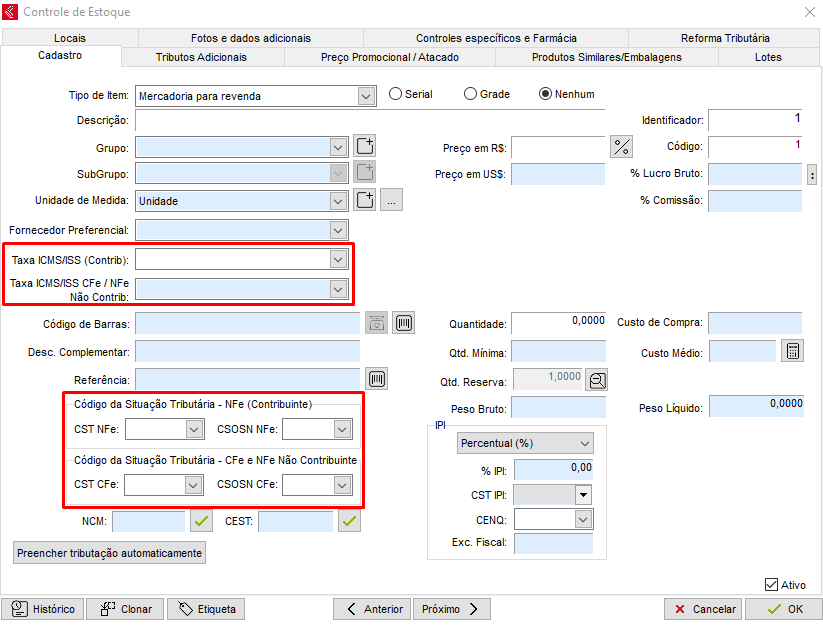Expand the CSOSN NFe dropdown

[x=342, y=429]
